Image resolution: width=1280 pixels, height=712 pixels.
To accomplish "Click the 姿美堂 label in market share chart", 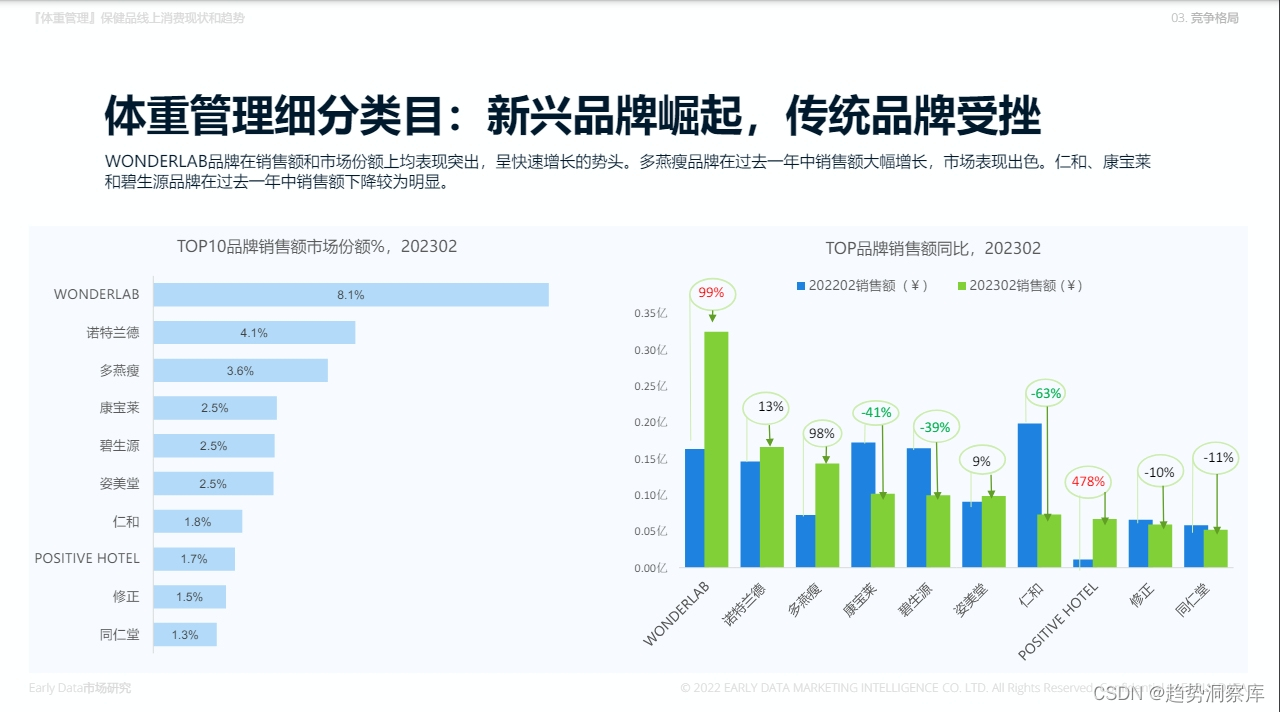I will pyautogui.click(x=119, y=484).
